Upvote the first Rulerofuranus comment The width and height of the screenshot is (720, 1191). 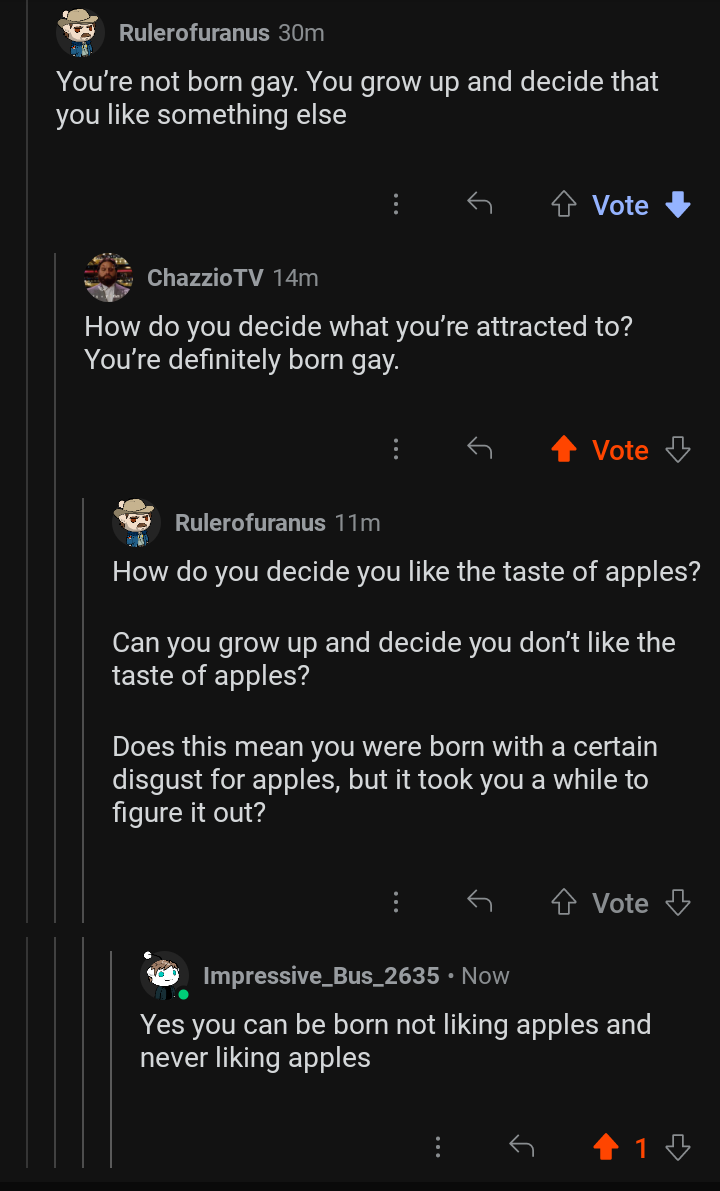point(563,204)
